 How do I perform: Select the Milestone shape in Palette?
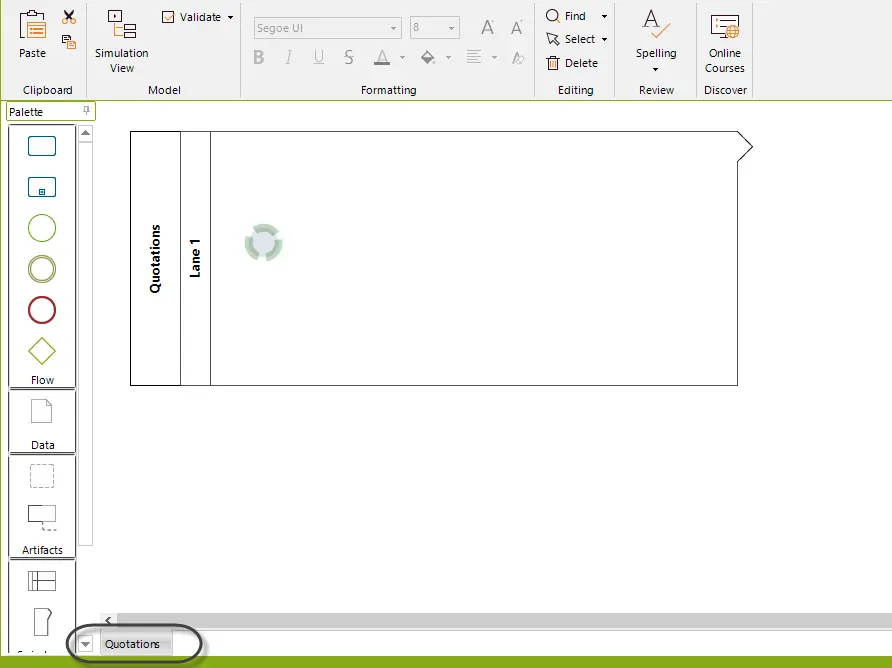43,622
